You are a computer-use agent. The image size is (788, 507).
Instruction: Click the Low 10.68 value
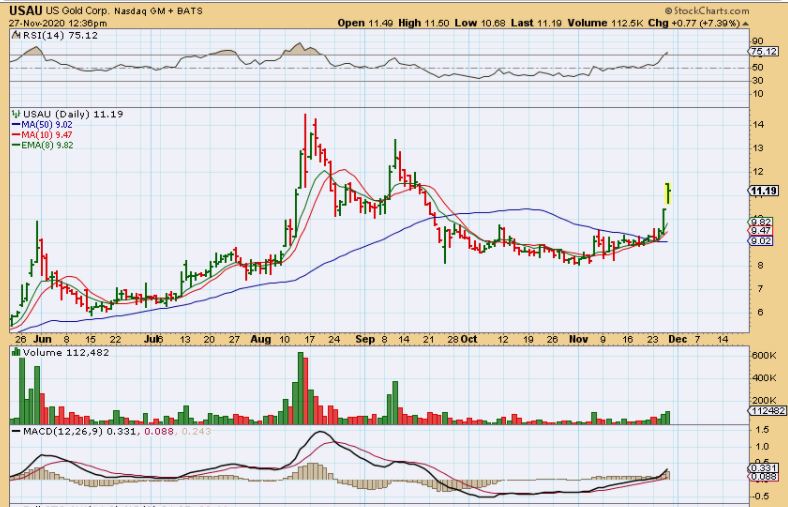coord(480,23)
